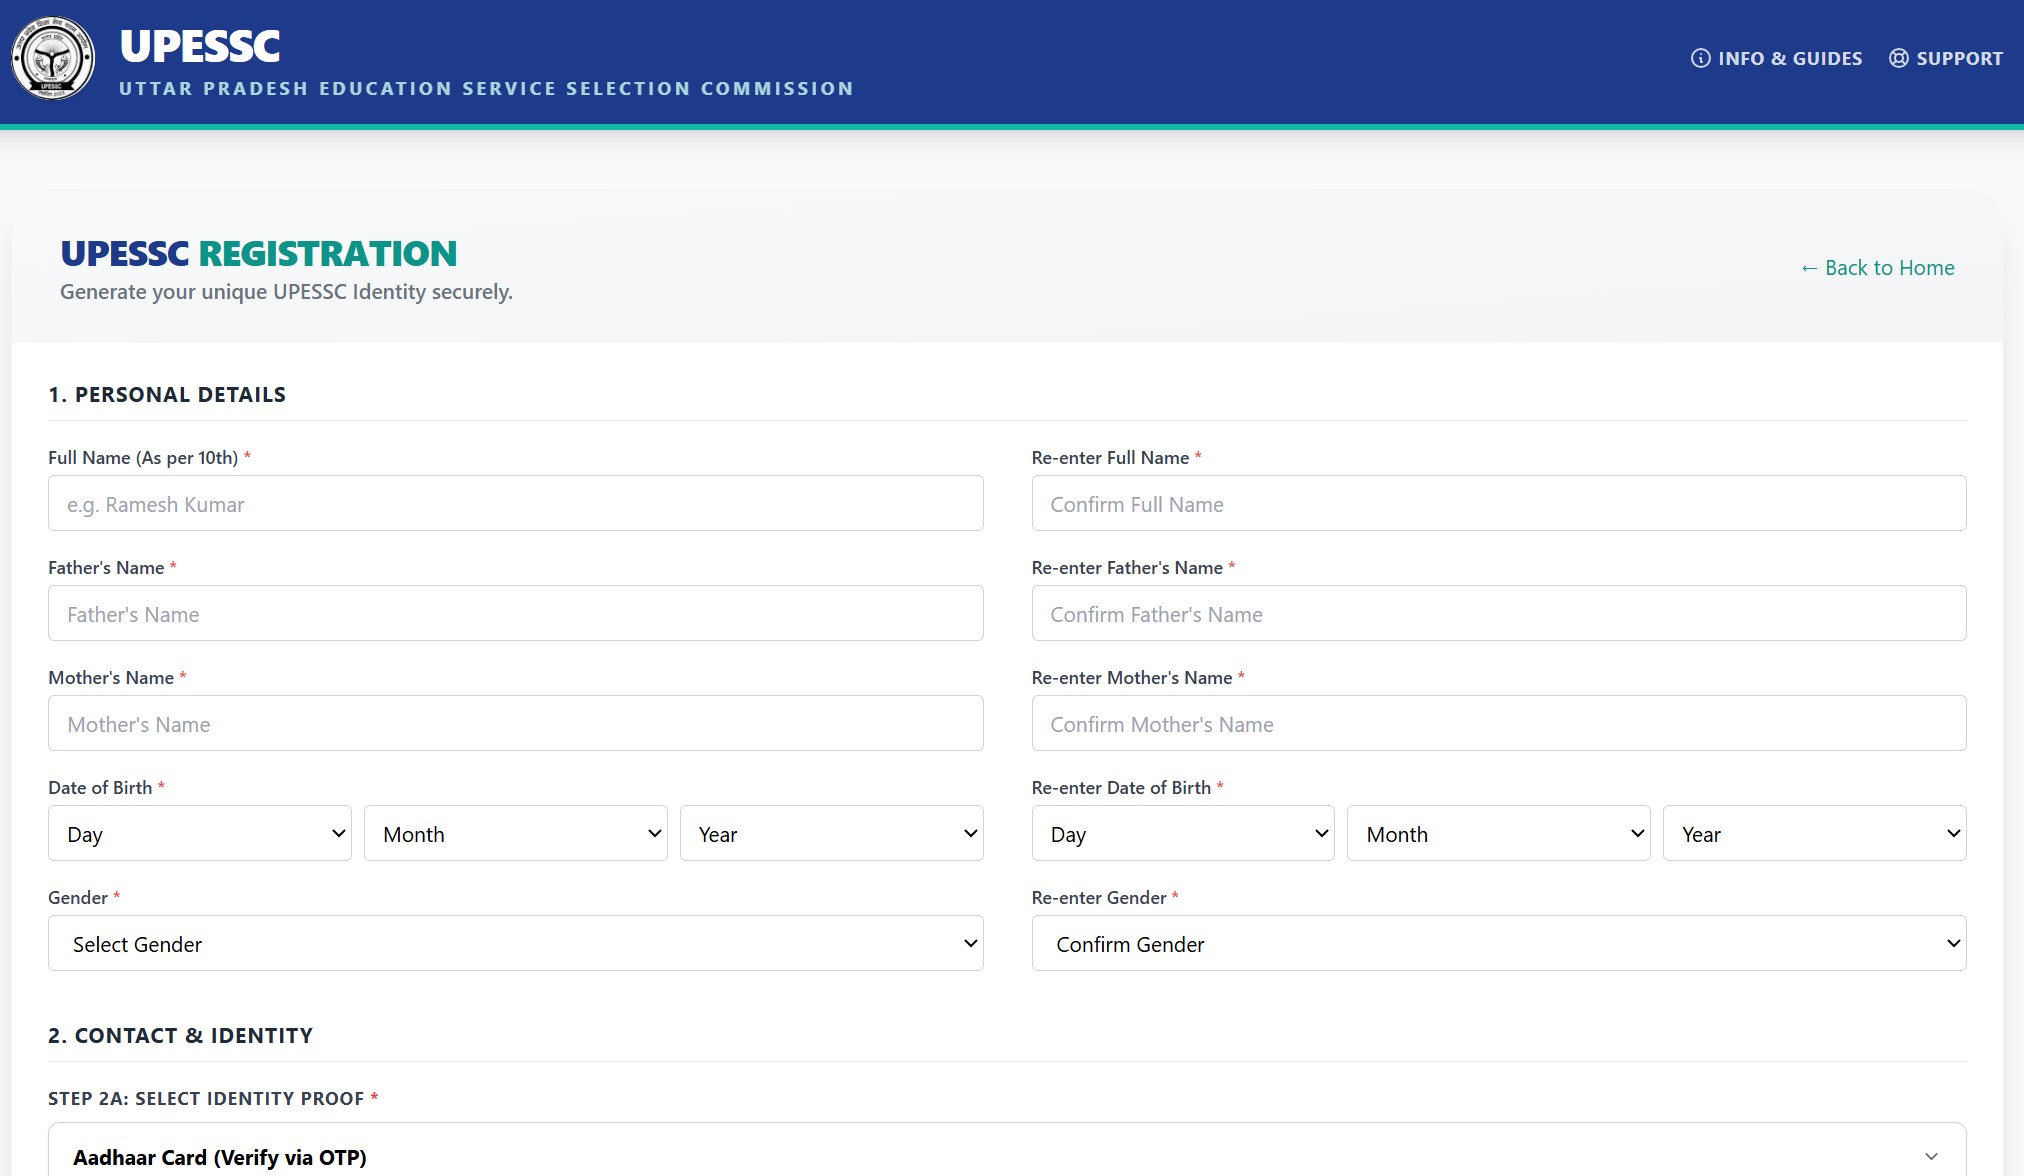Click the headset icon next to SUPPORT

point(1898,58)
